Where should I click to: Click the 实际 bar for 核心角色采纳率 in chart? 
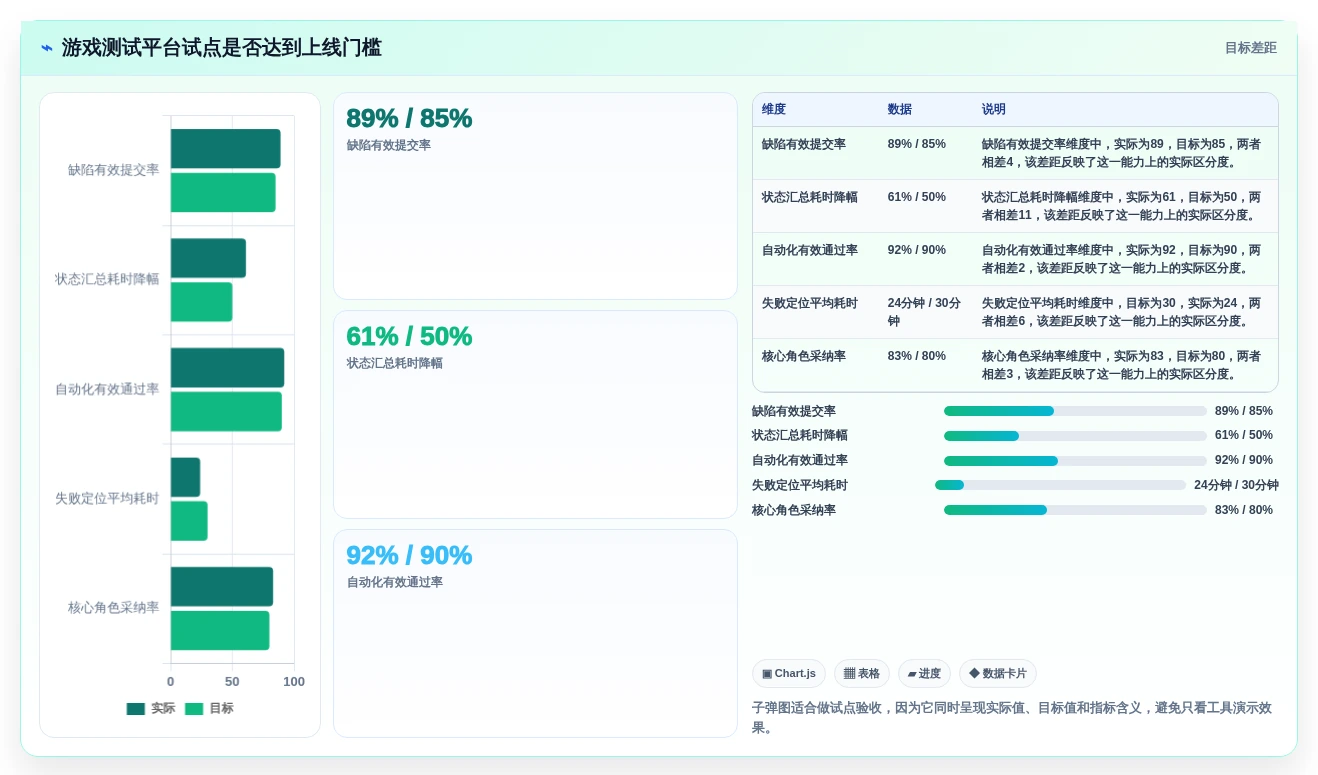(x=222, y=587)
